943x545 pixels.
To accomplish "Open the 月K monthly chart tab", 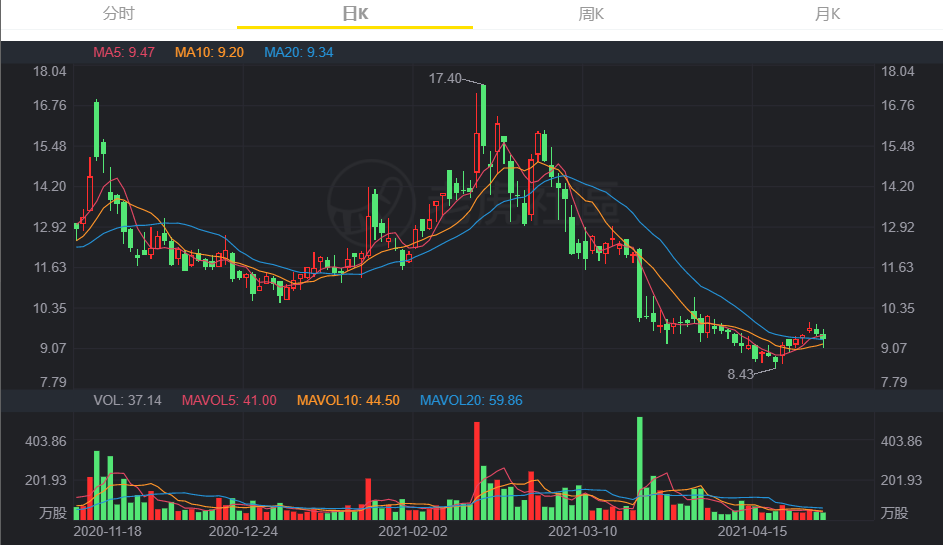I will coord(827,14).
